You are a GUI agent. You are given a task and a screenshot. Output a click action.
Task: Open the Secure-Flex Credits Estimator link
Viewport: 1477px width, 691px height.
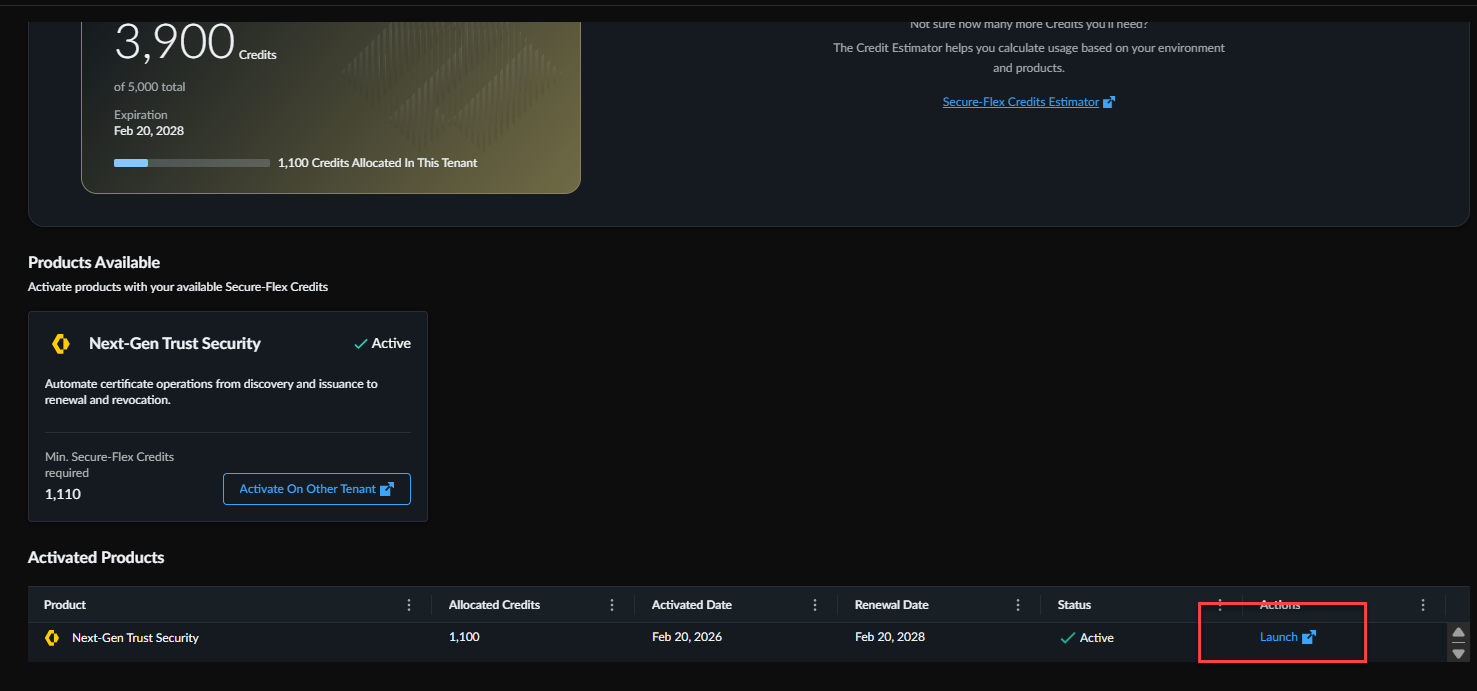(x=1028, y=102)
